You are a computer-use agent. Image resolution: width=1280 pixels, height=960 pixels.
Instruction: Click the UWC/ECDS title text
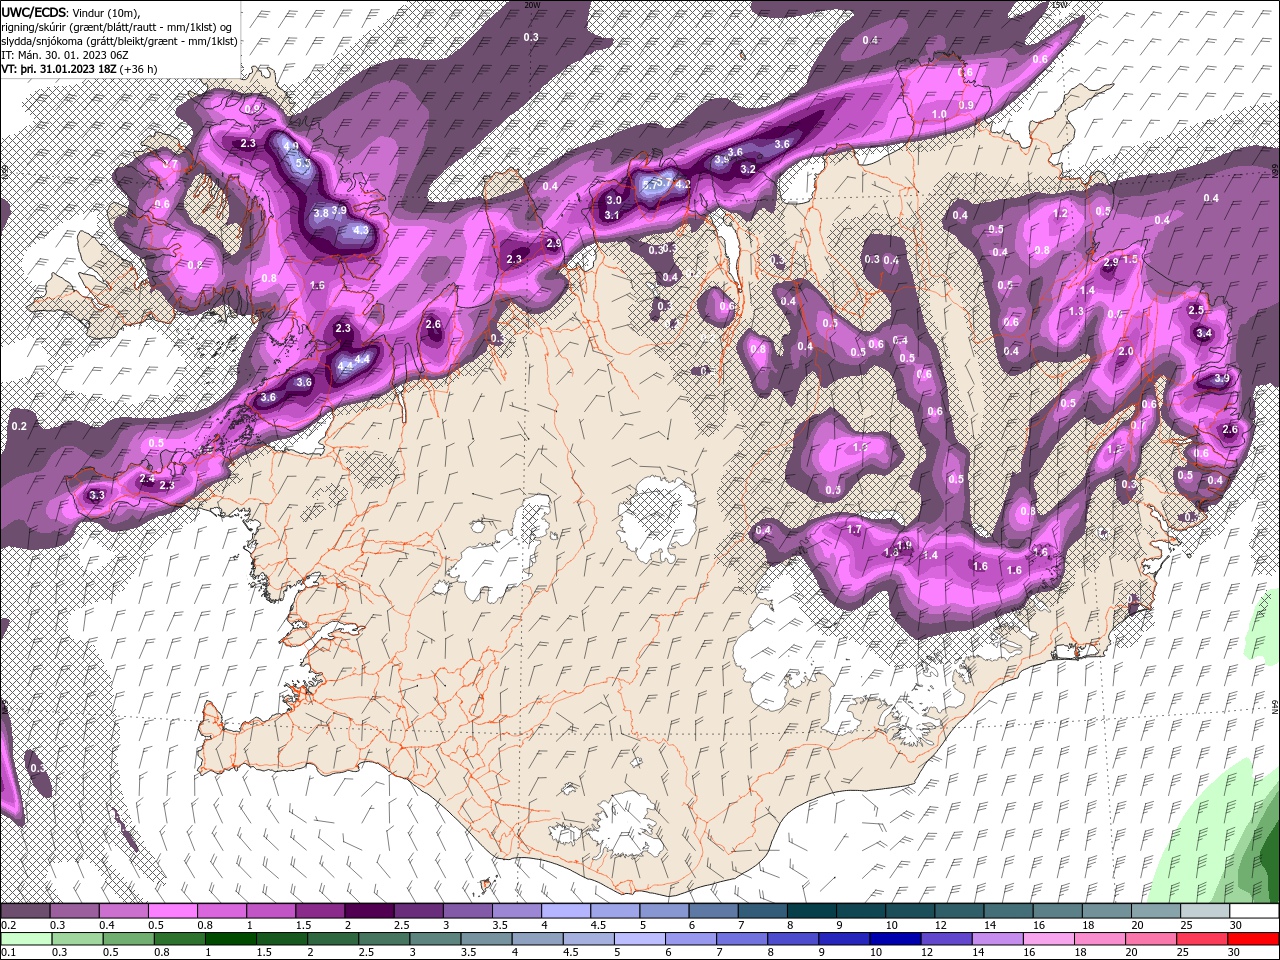[x=33, y=12]
